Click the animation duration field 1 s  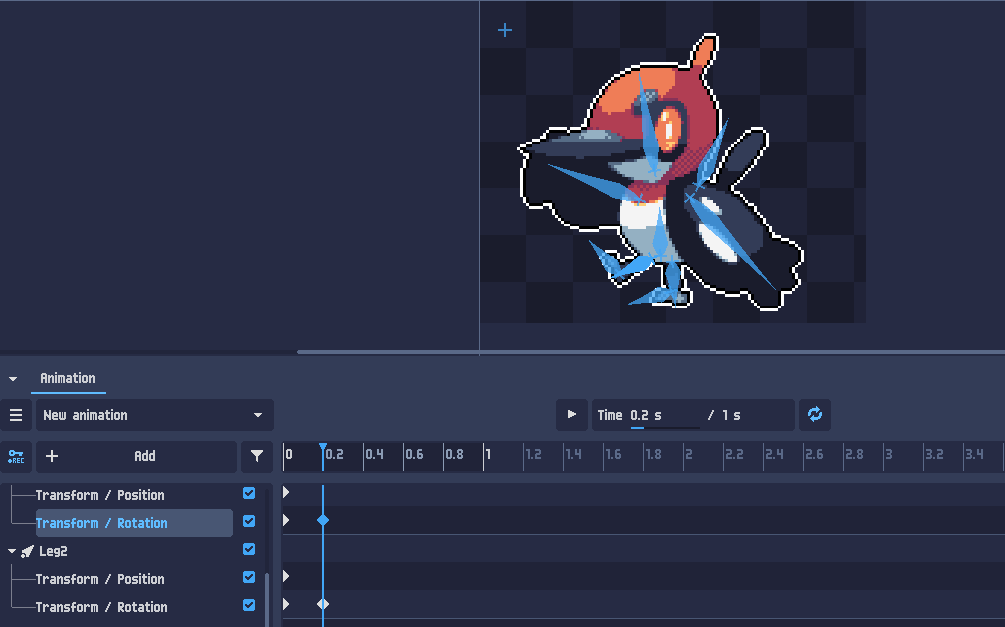coord(731,415)
